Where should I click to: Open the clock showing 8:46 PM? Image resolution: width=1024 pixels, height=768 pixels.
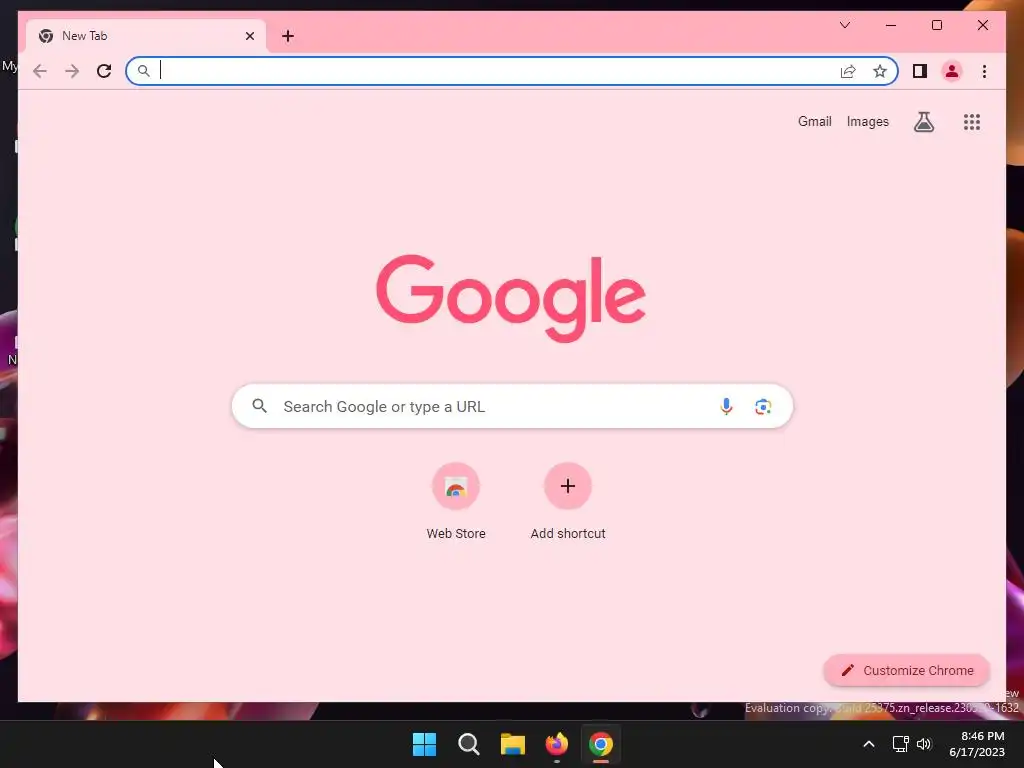pos(976,744)
